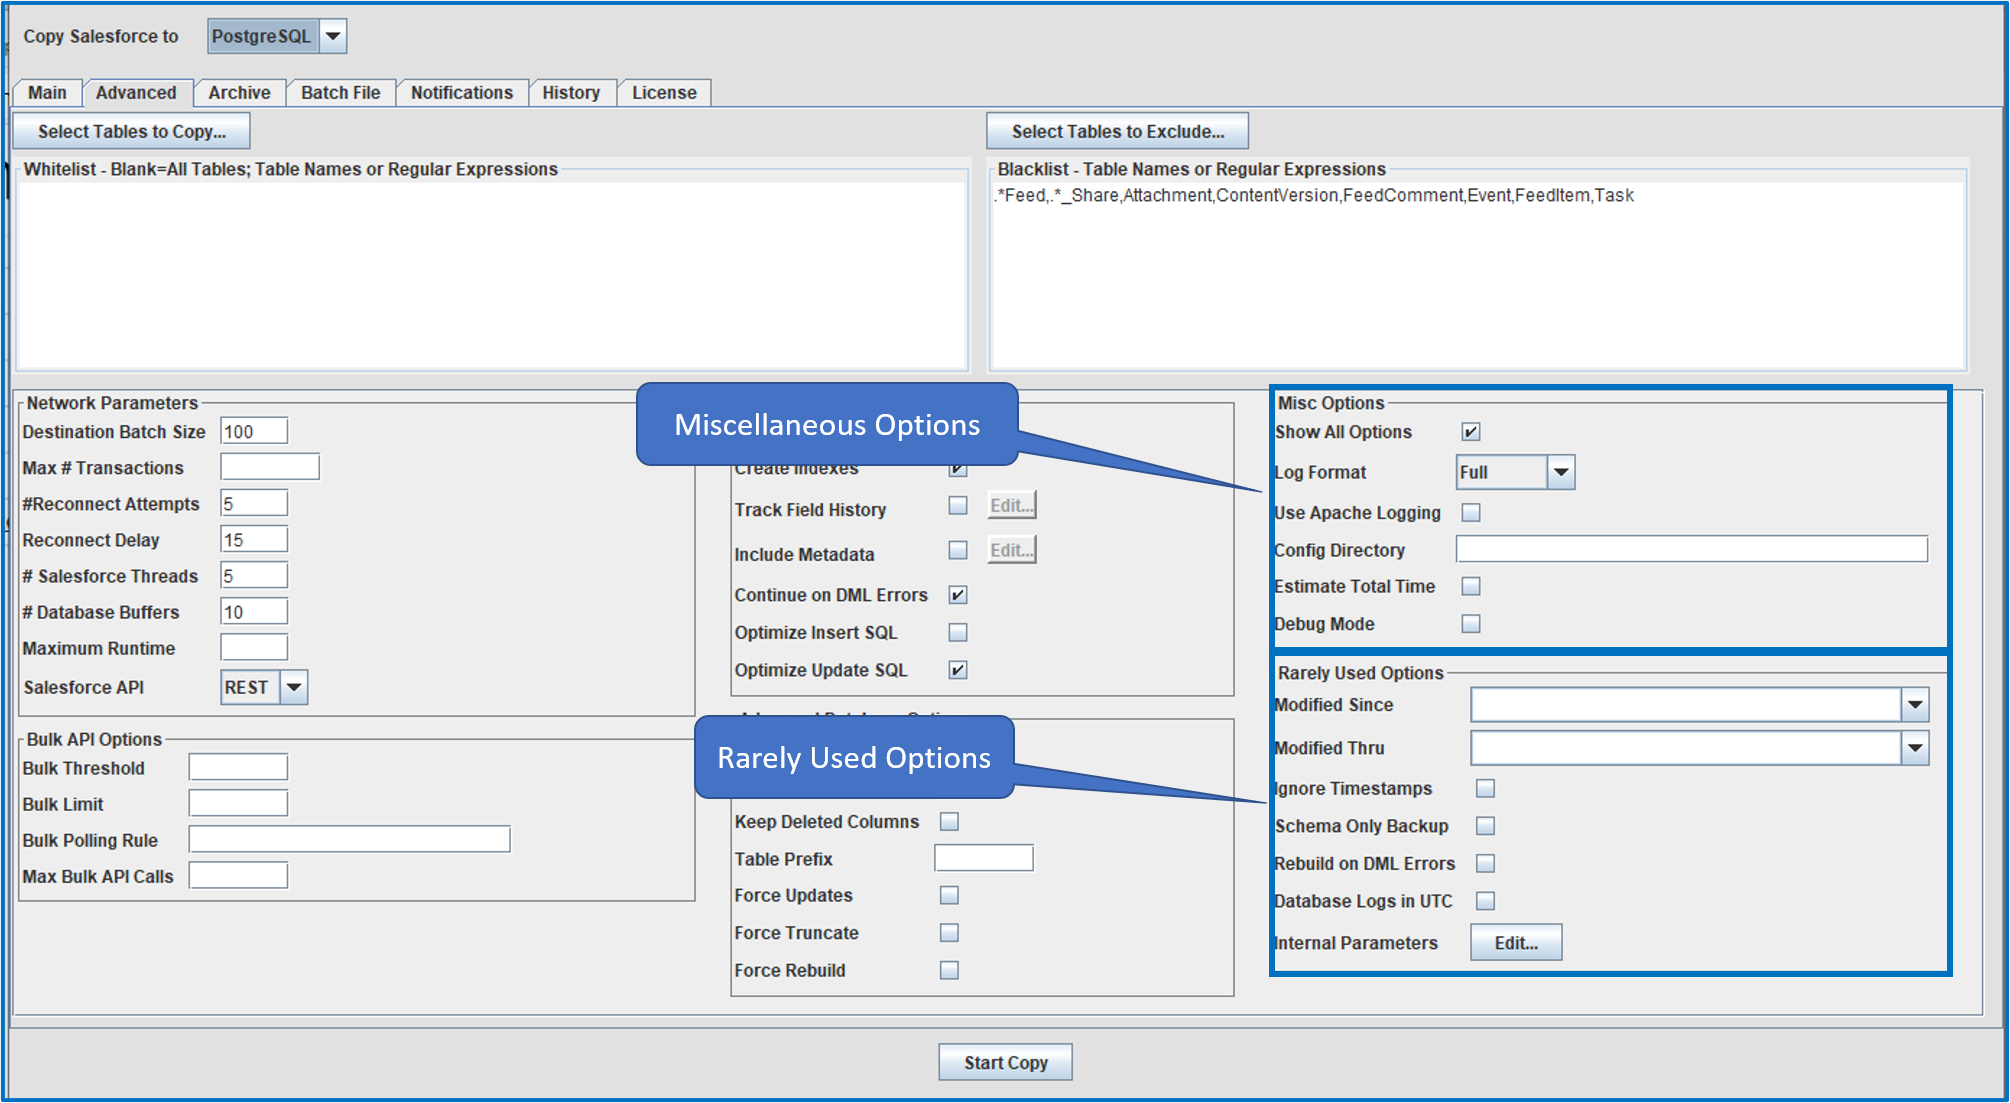
Task: Enable the Track Field History checkbox
Action: pos(958,506)
